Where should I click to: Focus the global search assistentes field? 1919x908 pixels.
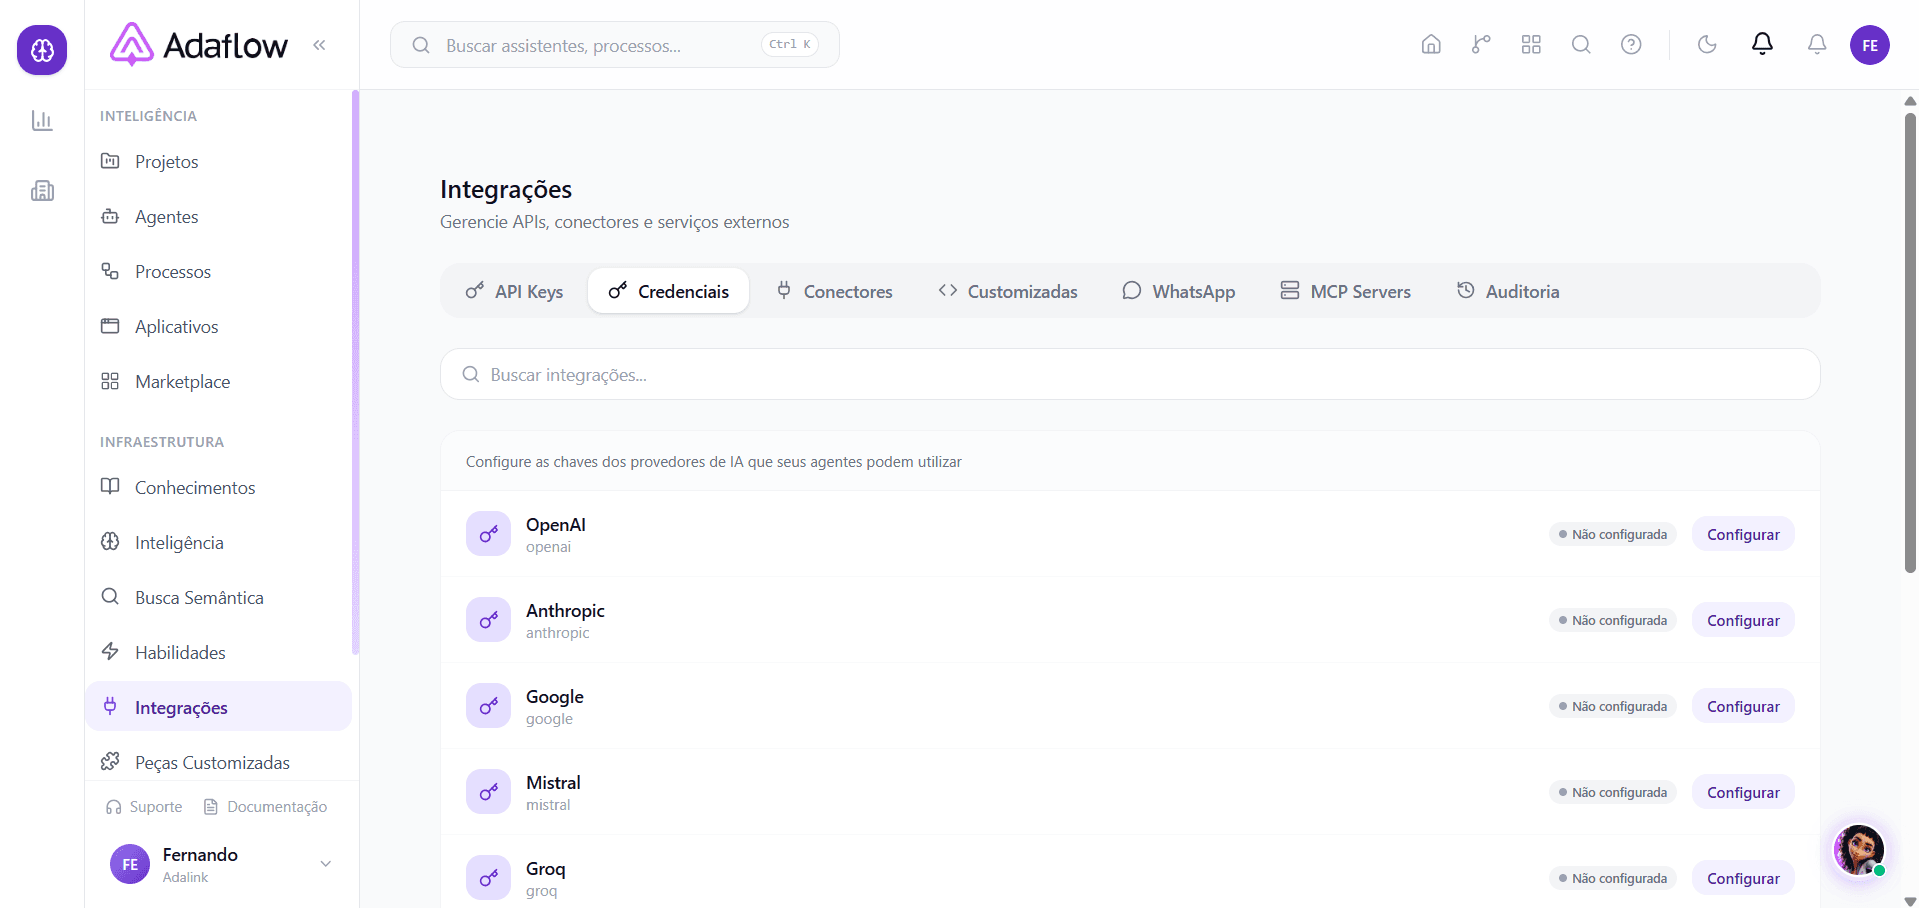point(614,45)
